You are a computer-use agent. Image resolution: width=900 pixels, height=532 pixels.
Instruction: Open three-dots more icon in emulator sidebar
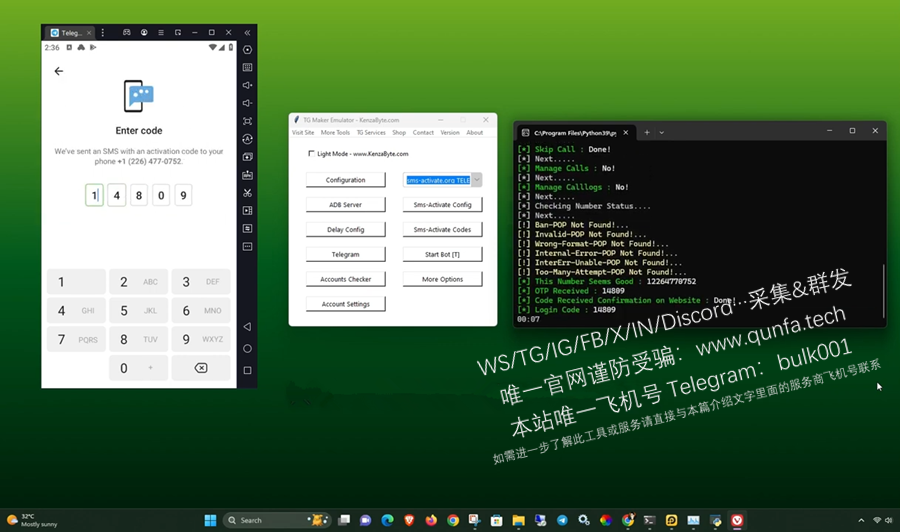click(x=247, y=247)
